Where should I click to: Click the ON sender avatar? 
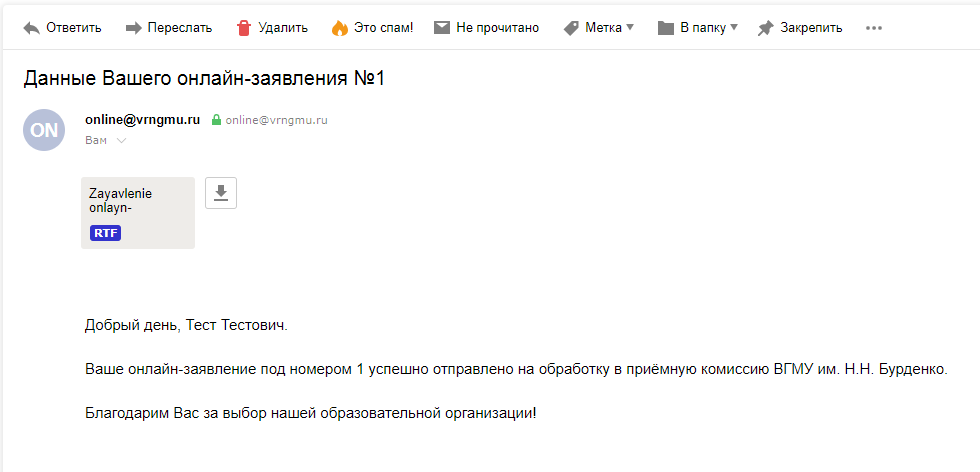click(x=44, y=130)
